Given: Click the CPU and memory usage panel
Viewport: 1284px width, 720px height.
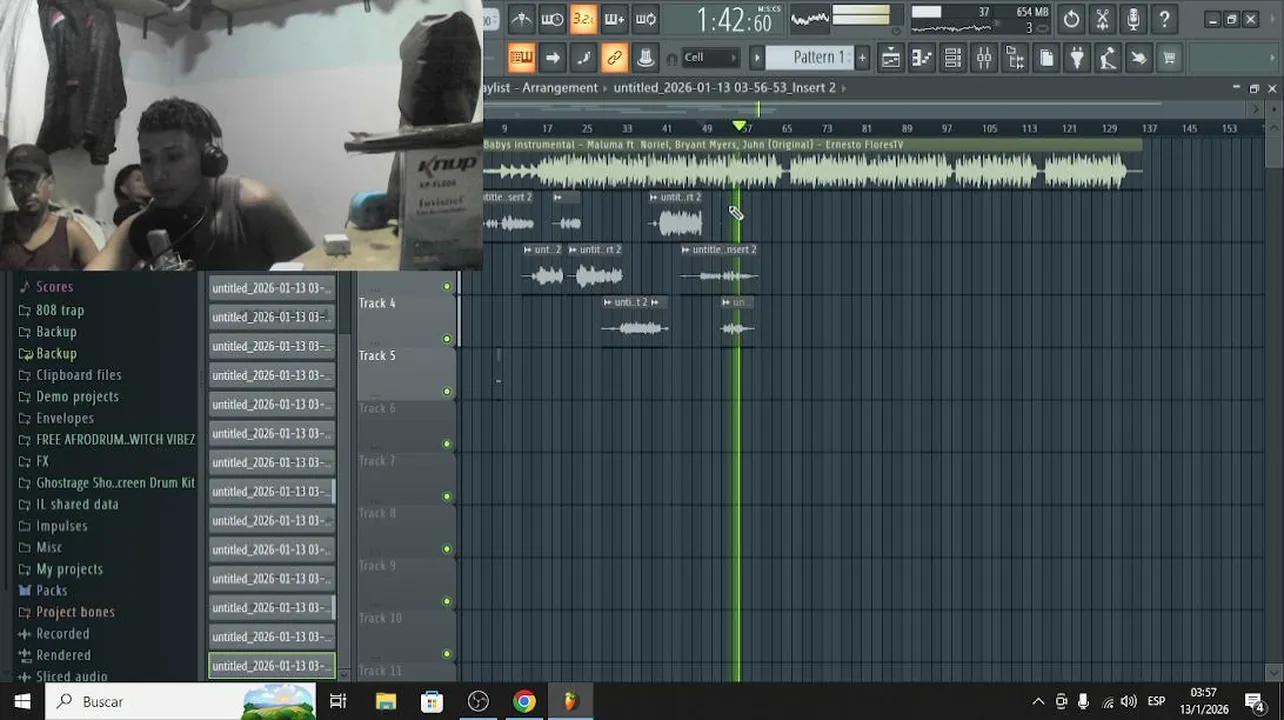Looking at the screenshot, I should [x=979, y=19].
